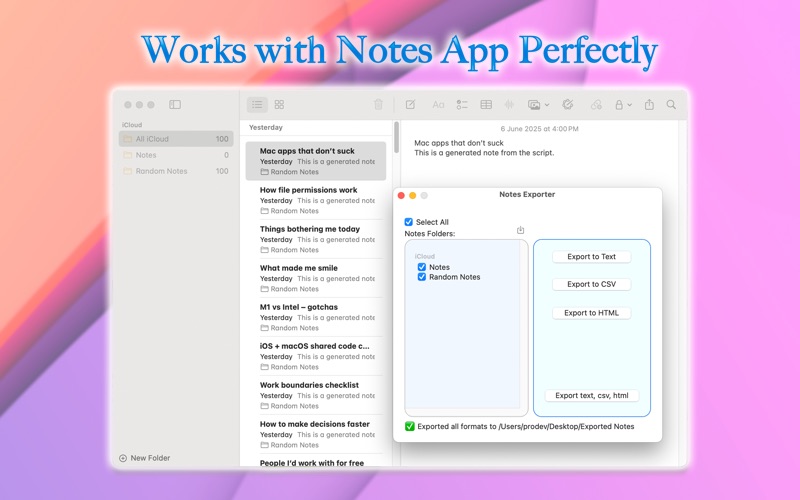Click Export to Text button

click(591, 257)
